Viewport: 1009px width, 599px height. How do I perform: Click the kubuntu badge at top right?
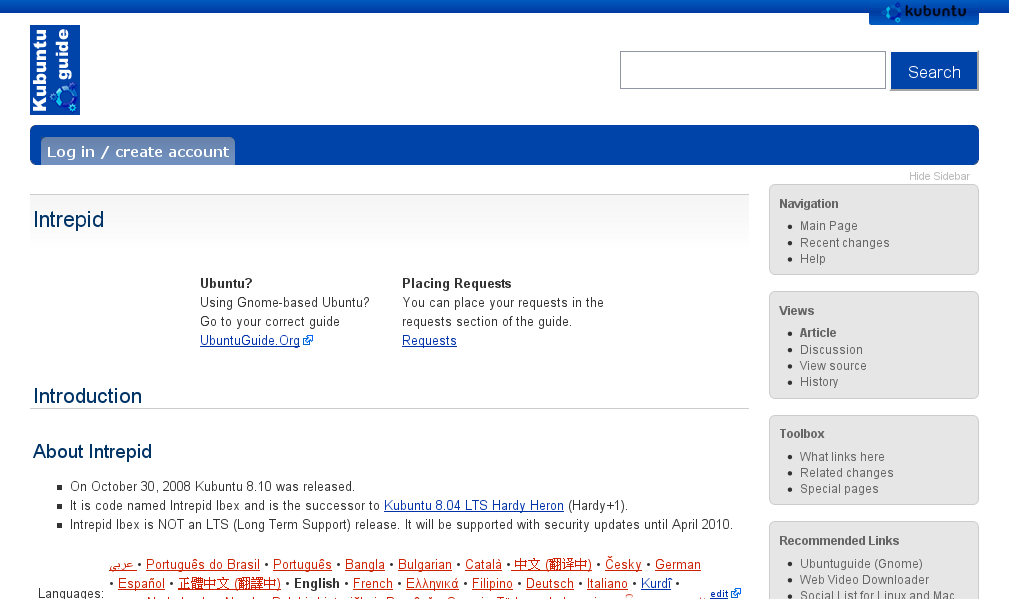tap(923, 12)
